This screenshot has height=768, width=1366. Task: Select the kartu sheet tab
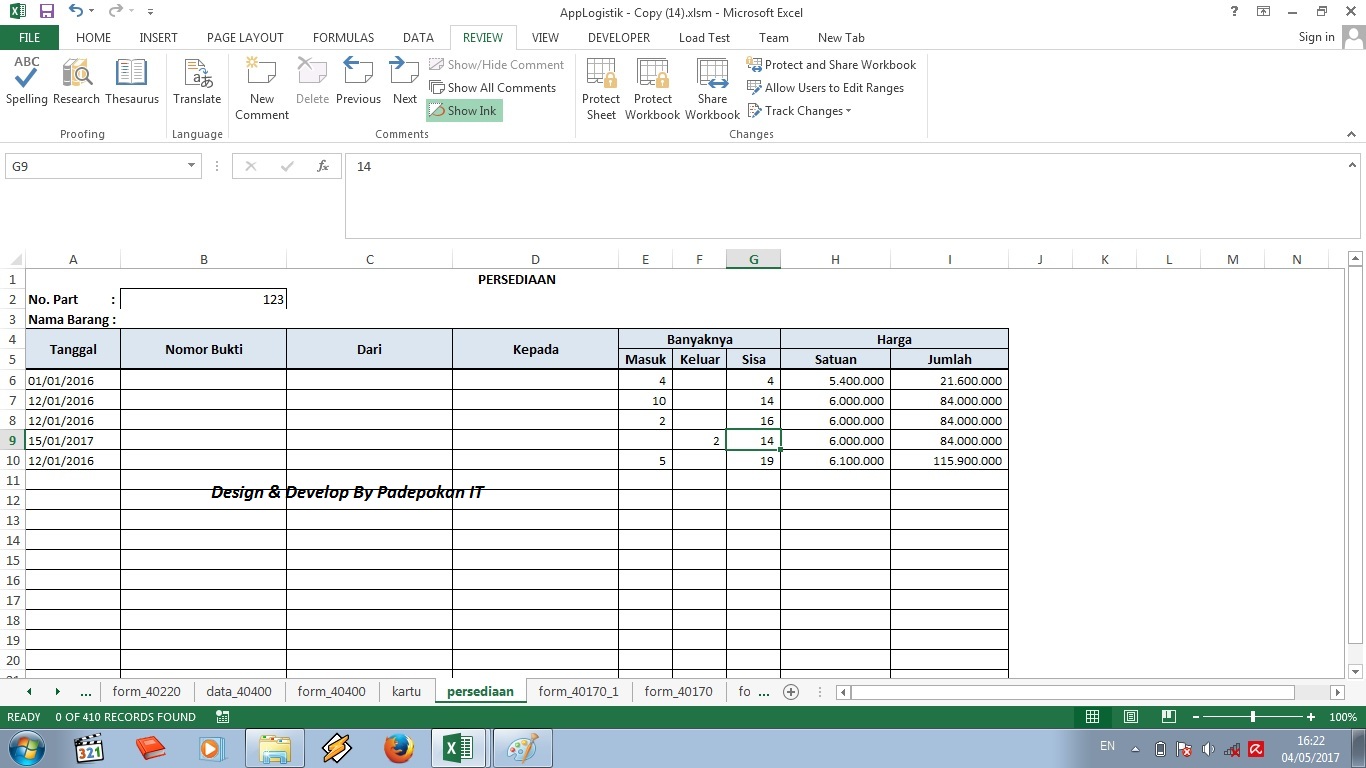[406, 692]
